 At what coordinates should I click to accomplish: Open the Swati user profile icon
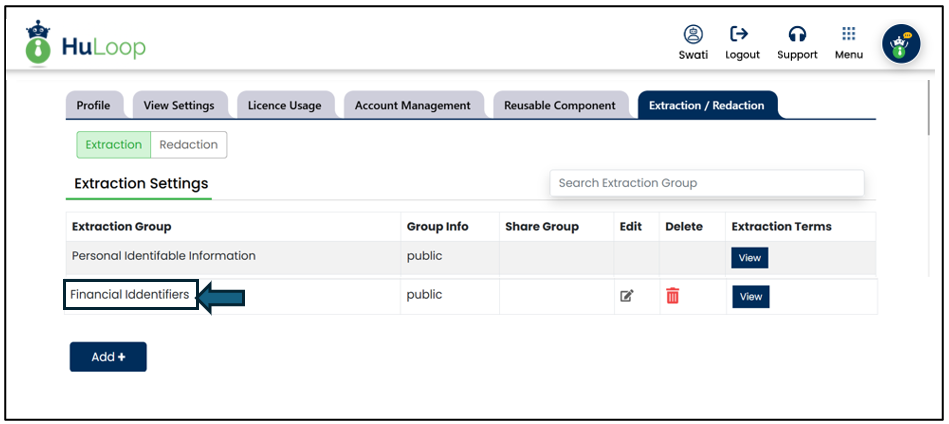693,34
